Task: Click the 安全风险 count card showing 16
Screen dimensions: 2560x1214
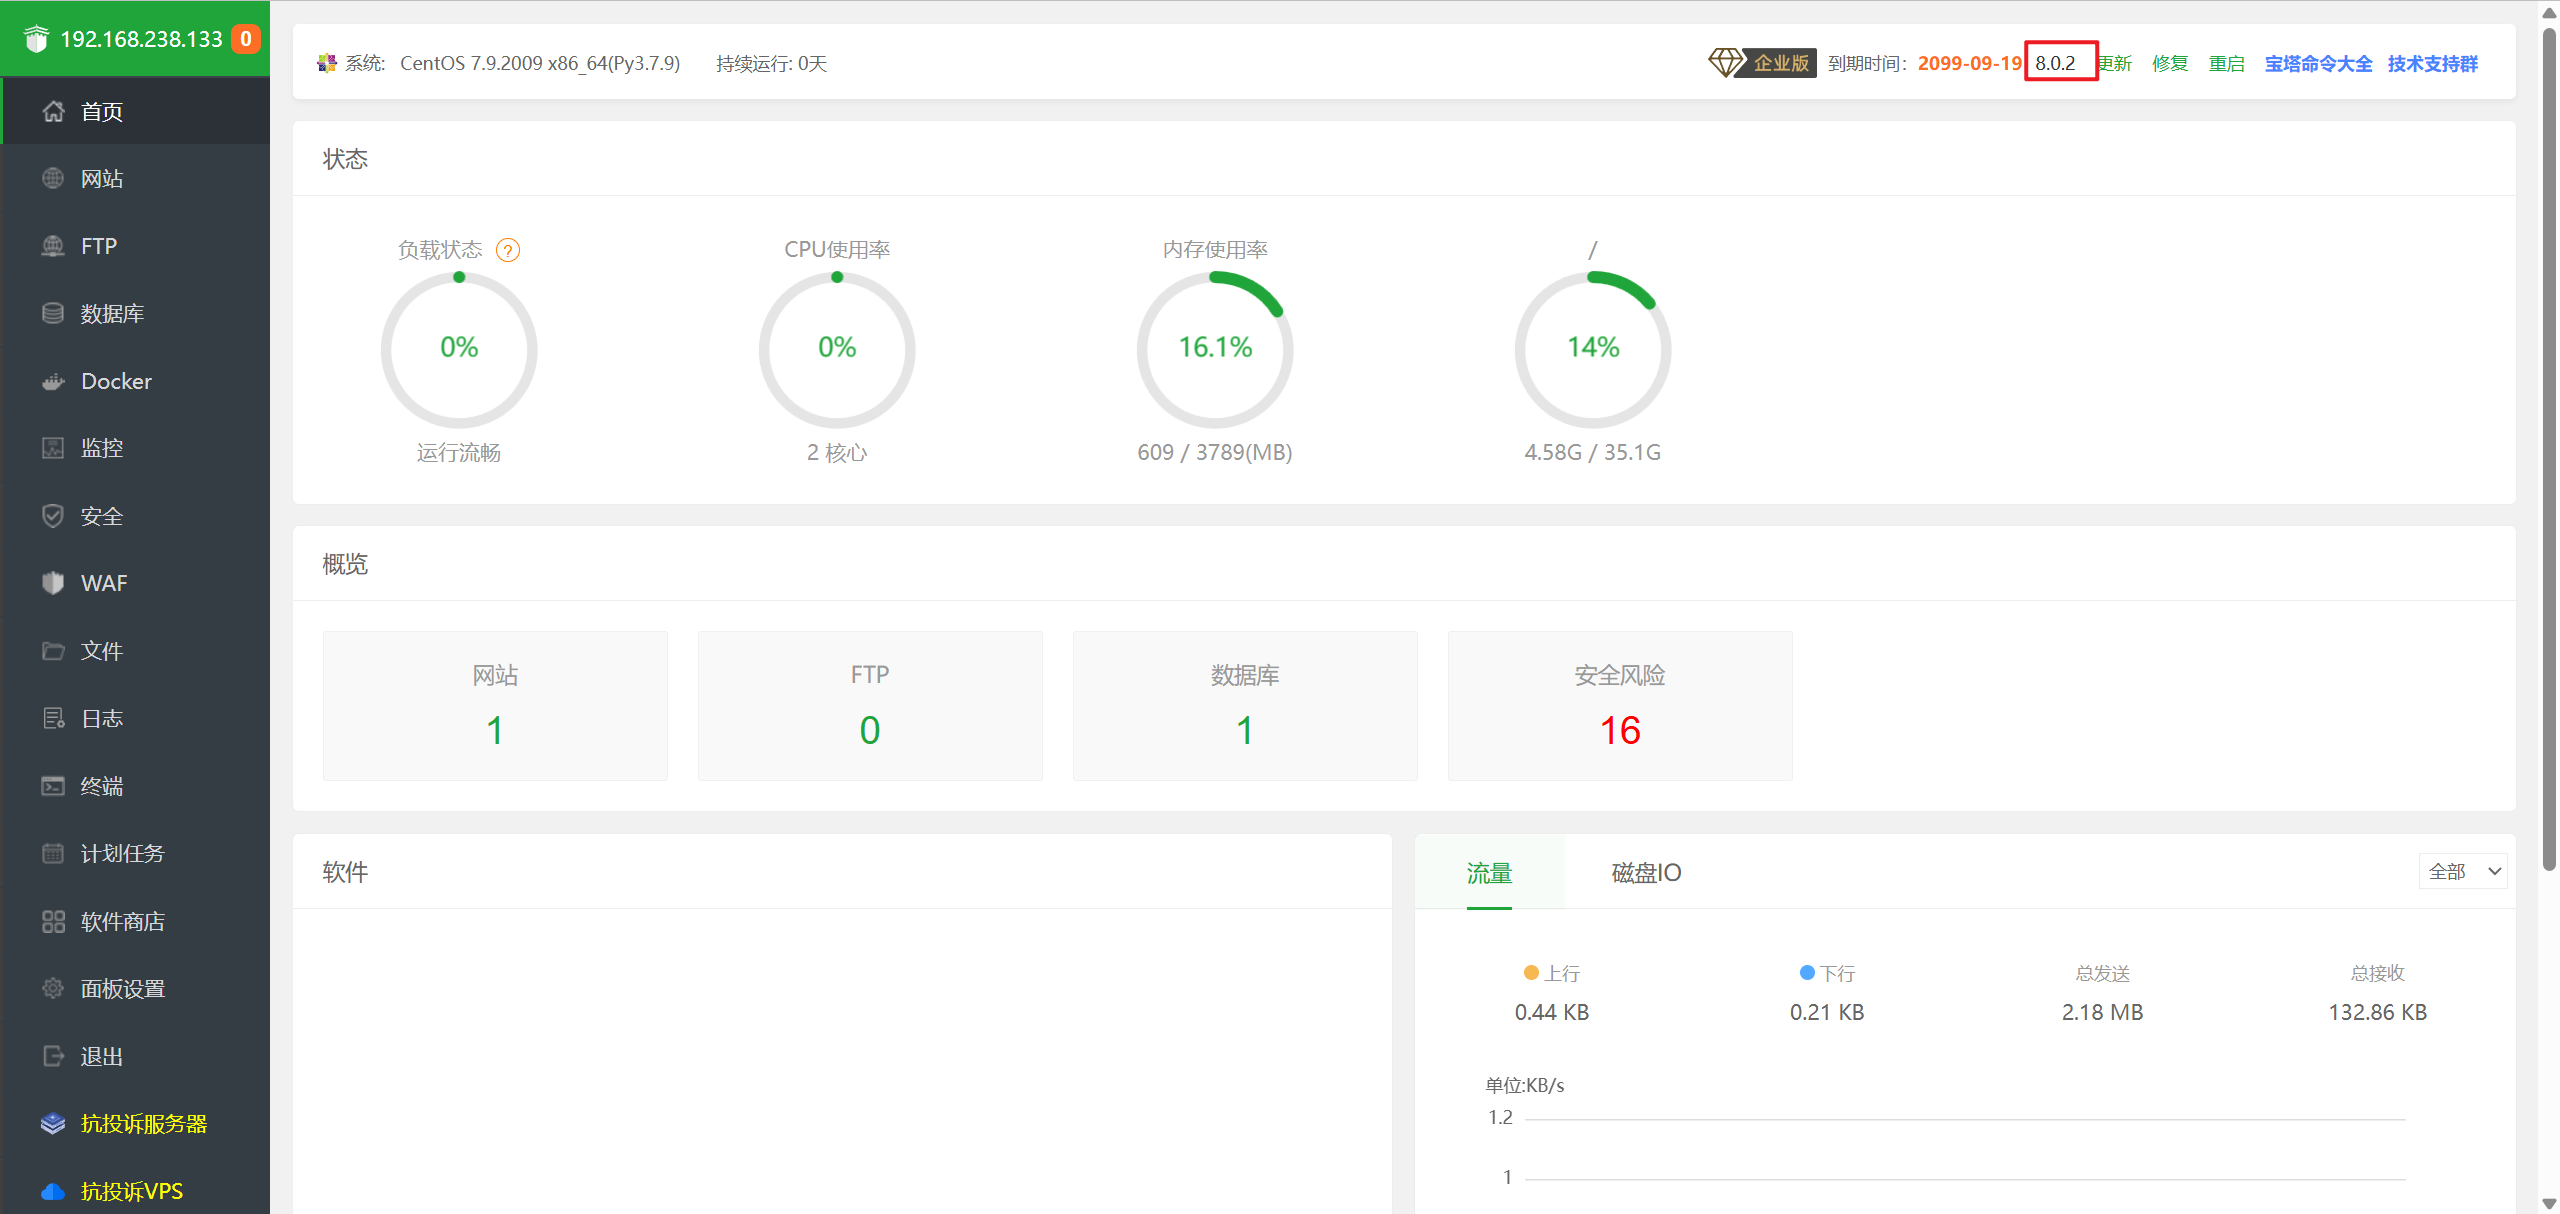Action: click(x=1619, y=706)
